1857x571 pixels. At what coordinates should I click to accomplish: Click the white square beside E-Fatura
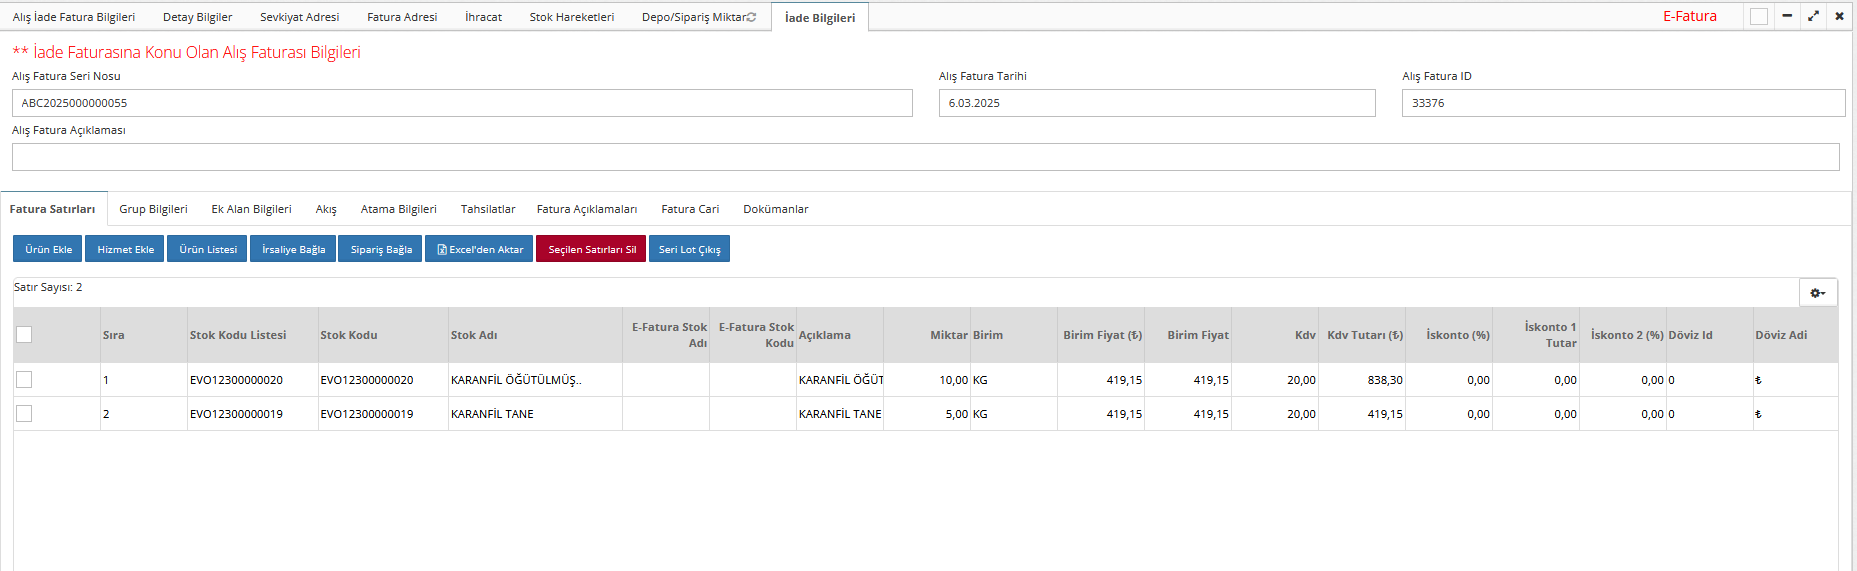click(1759, 16)
